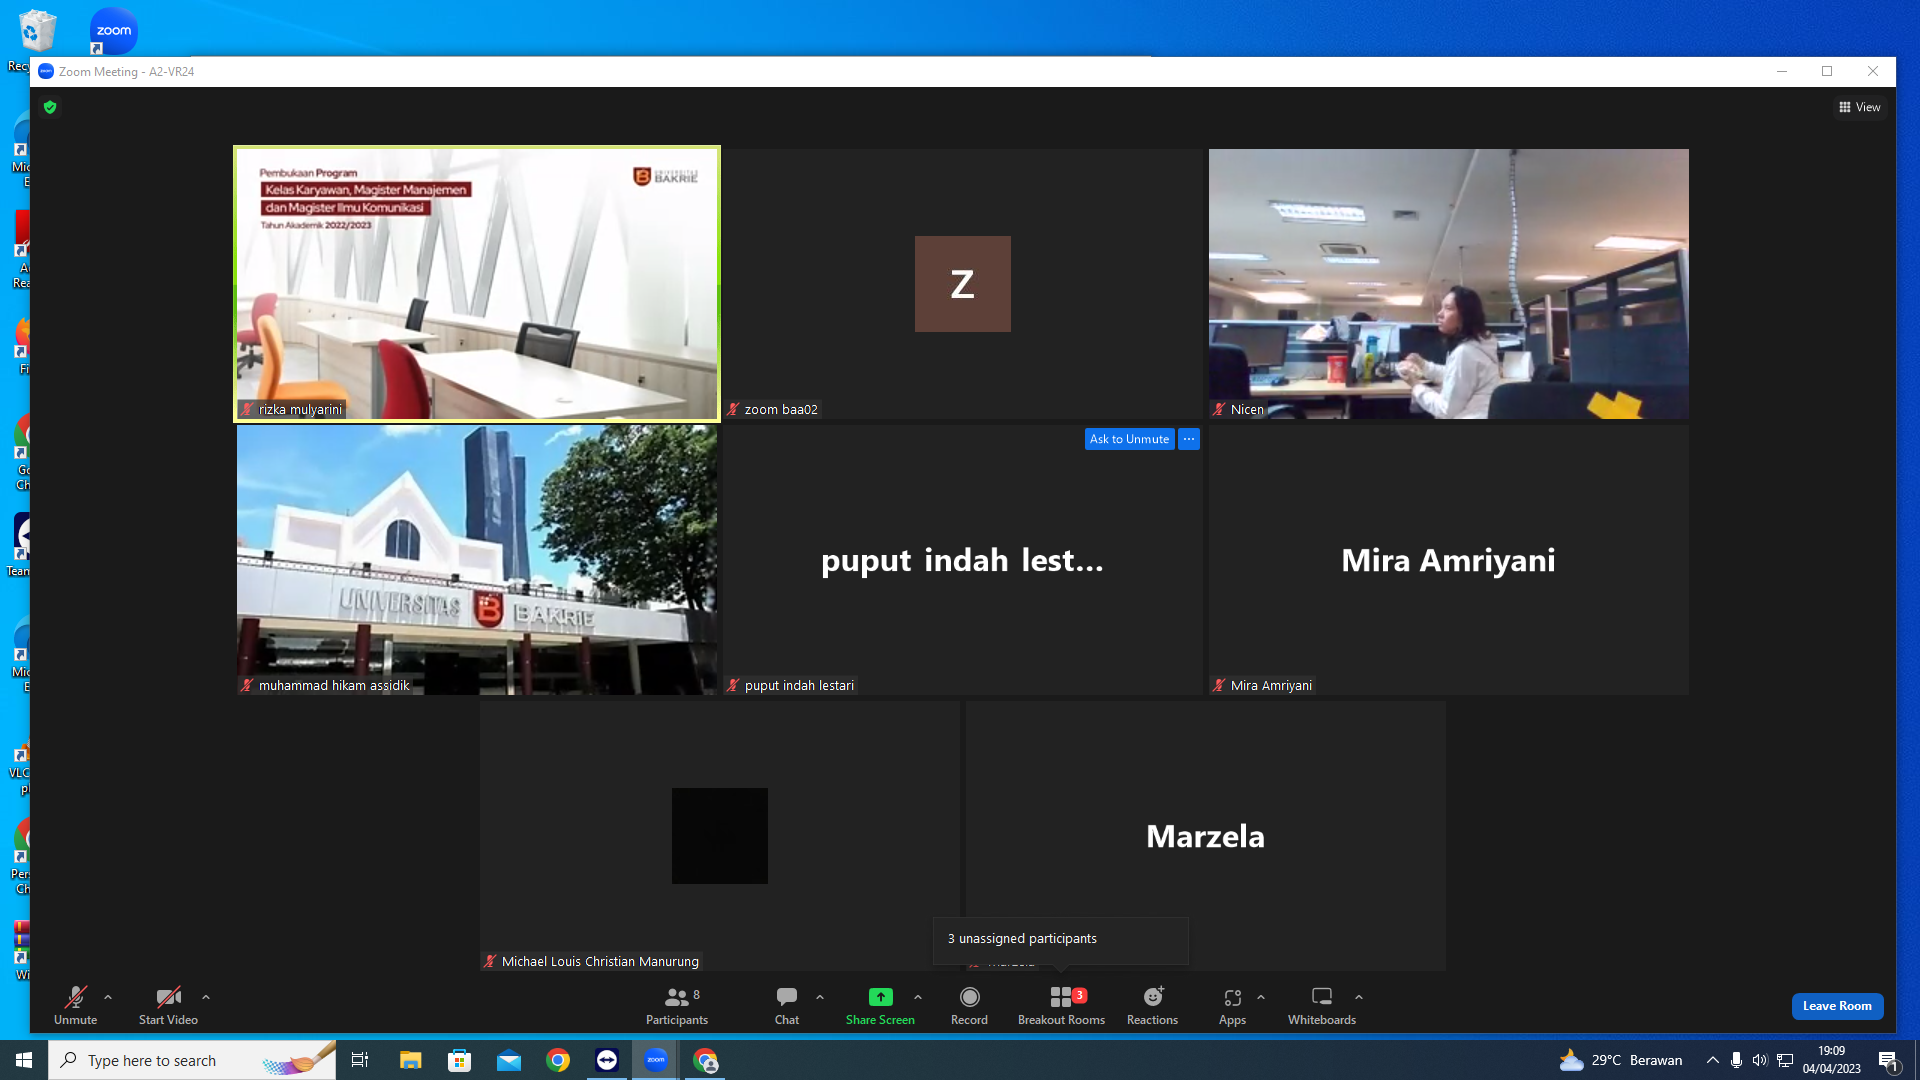Start Video from the meeting toolbar

(168, 1005)
